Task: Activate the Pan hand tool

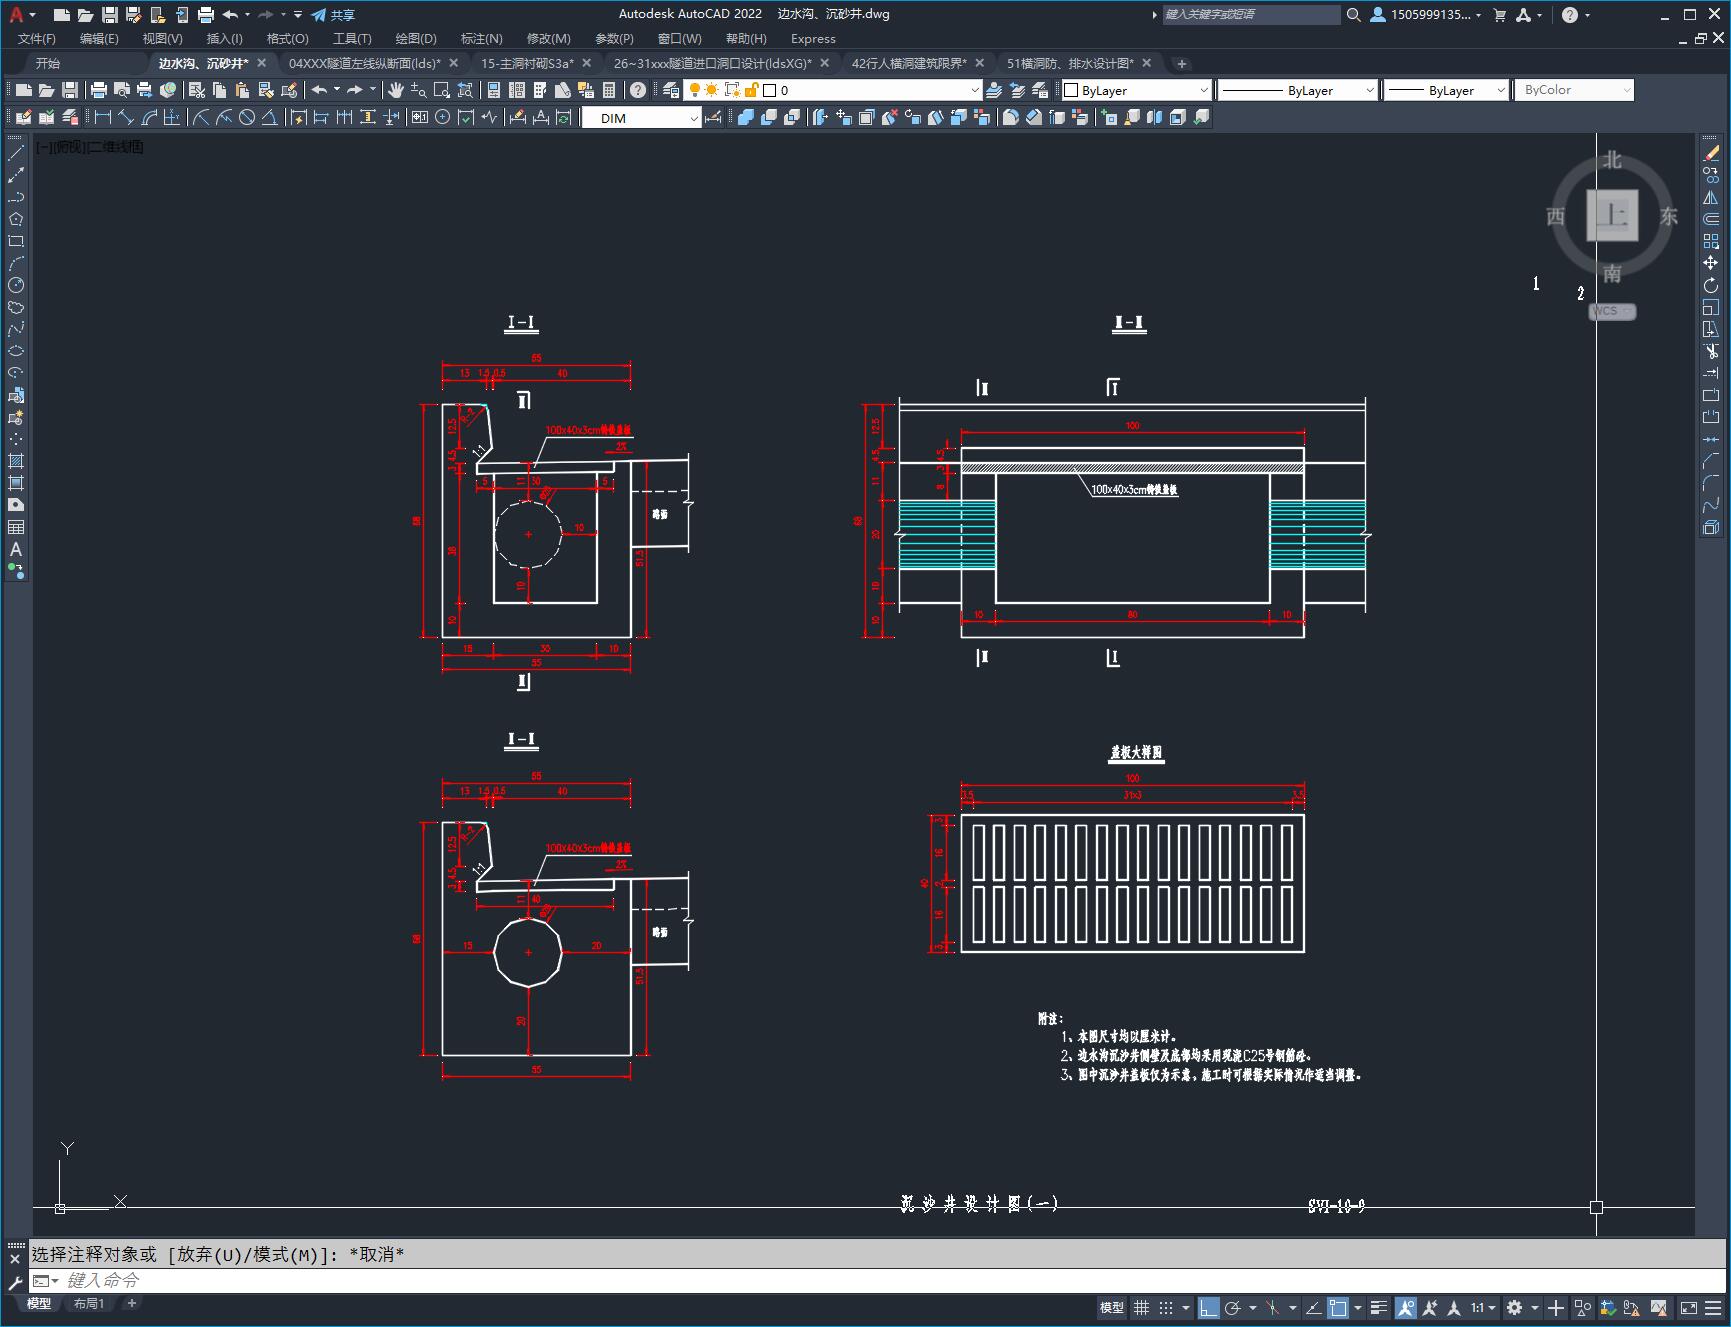Action: click(396, 90)
